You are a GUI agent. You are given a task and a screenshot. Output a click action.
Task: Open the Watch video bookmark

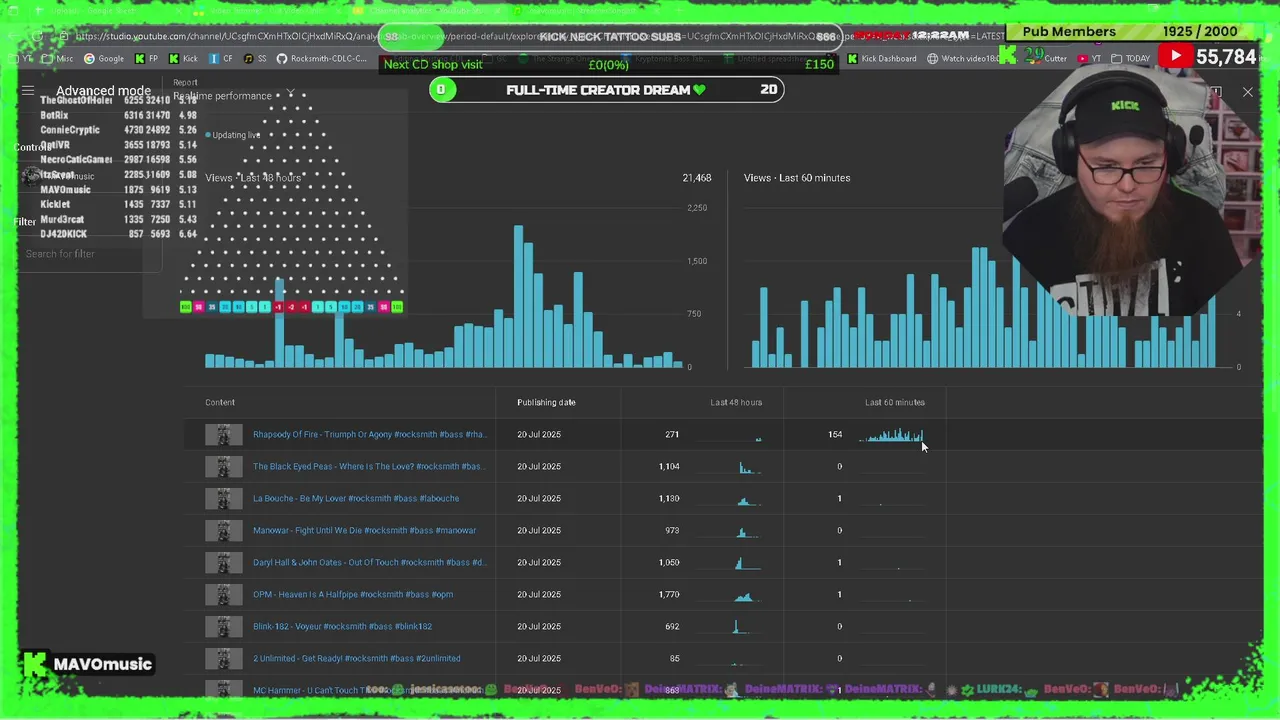point(962,59)
